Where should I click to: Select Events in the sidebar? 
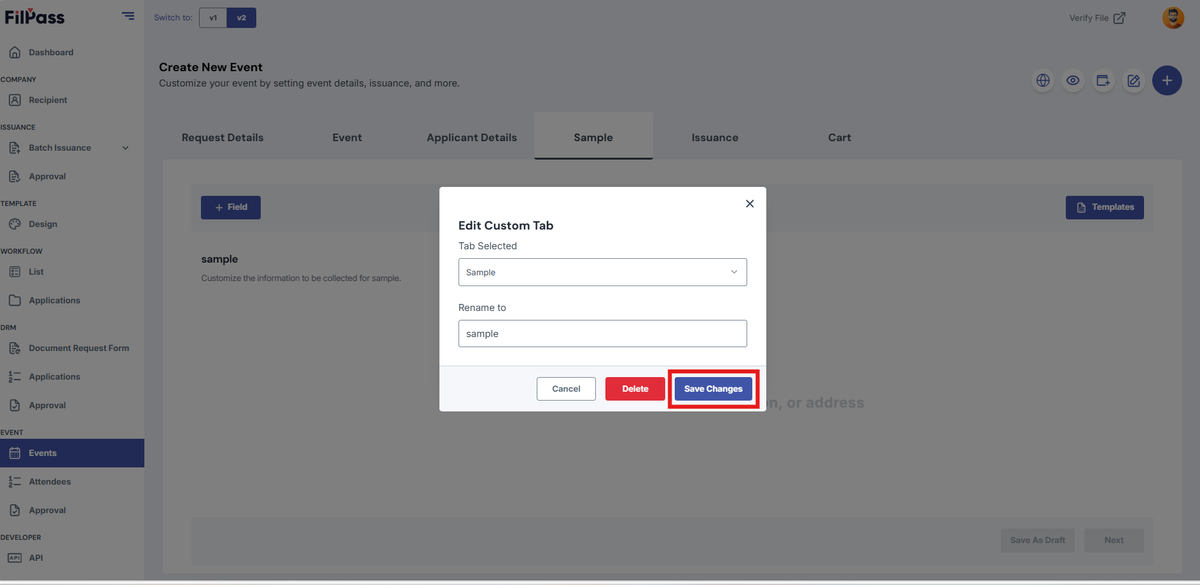coord(72,453)
